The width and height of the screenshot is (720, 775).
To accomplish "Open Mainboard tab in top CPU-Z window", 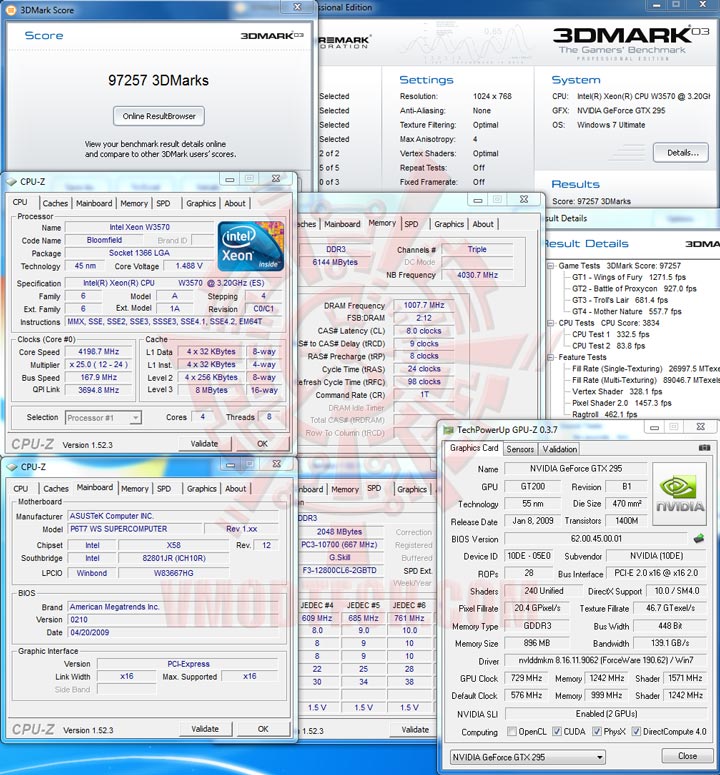I will click(94, 203).
